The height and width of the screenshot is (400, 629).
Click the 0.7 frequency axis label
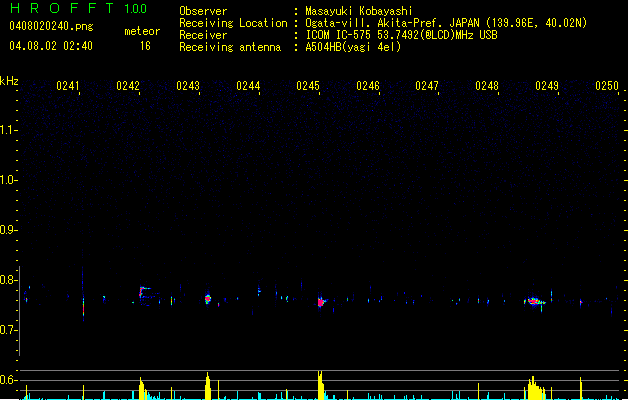[7, 330]
